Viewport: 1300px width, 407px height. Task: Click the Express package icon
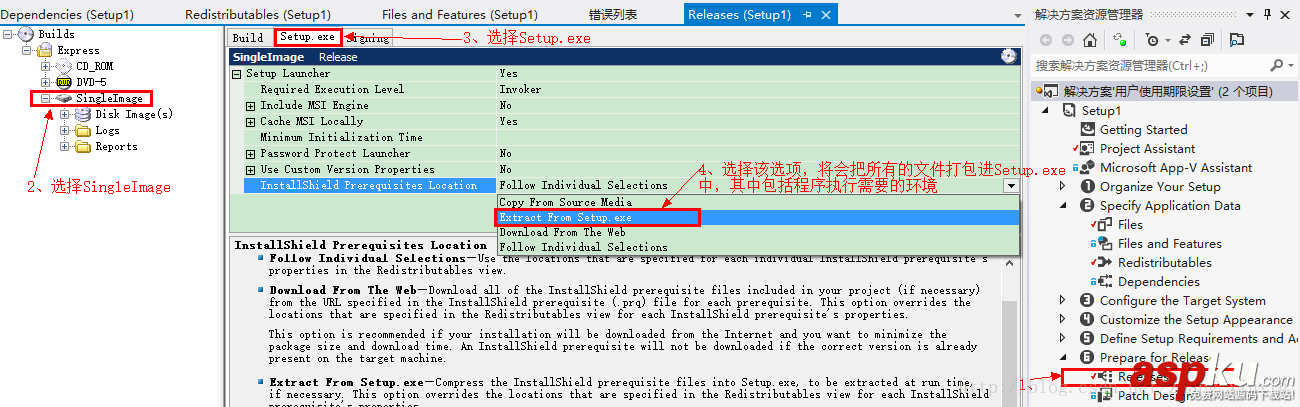45,50
